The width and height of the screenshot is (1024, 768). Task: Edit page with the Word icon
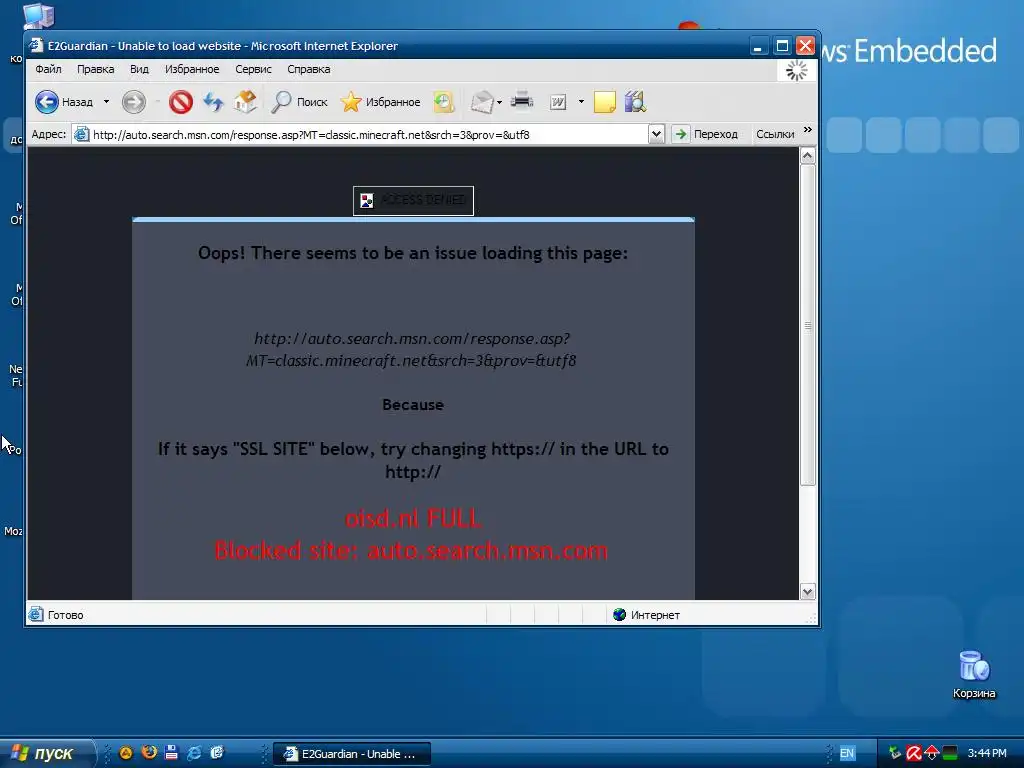(x=558, y=102)
